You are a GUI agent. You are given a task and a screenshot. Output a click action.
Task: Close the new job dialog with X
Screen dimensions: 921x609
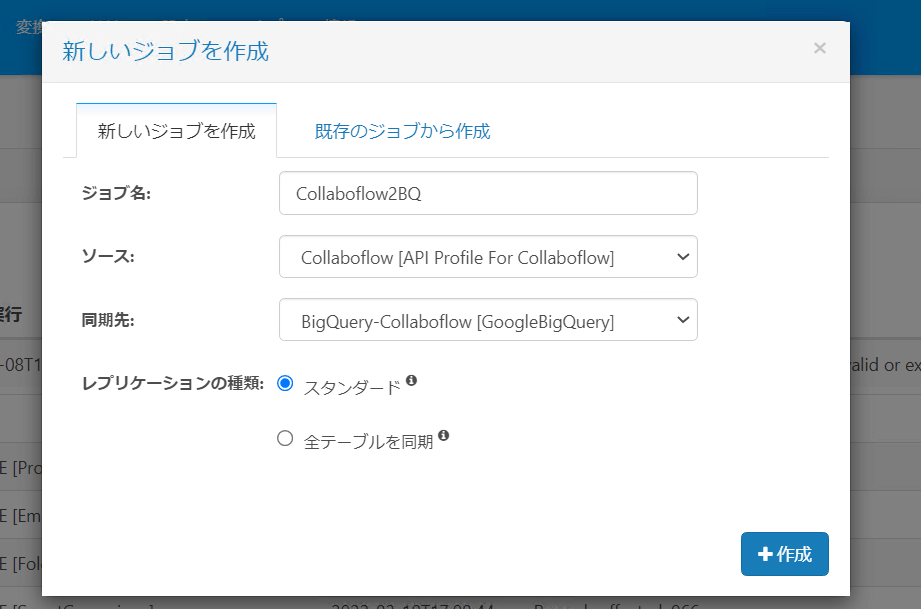pos(820,48)
